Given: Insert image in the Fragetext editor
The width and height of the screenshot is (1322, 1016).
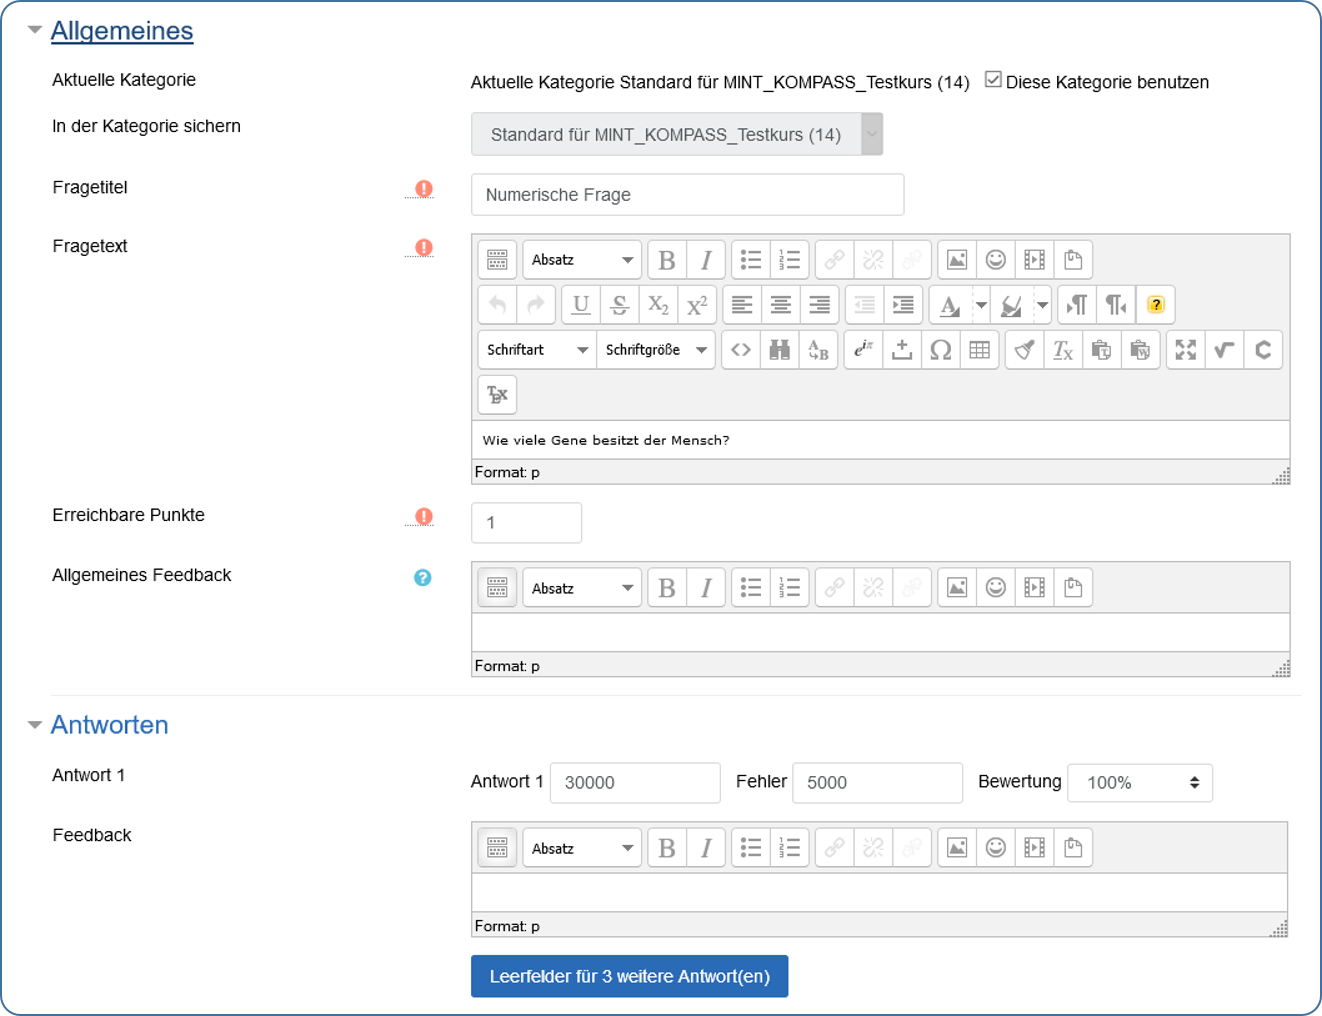Looking at the screenshot, I should pyautogui.click(x=957, y=260).
